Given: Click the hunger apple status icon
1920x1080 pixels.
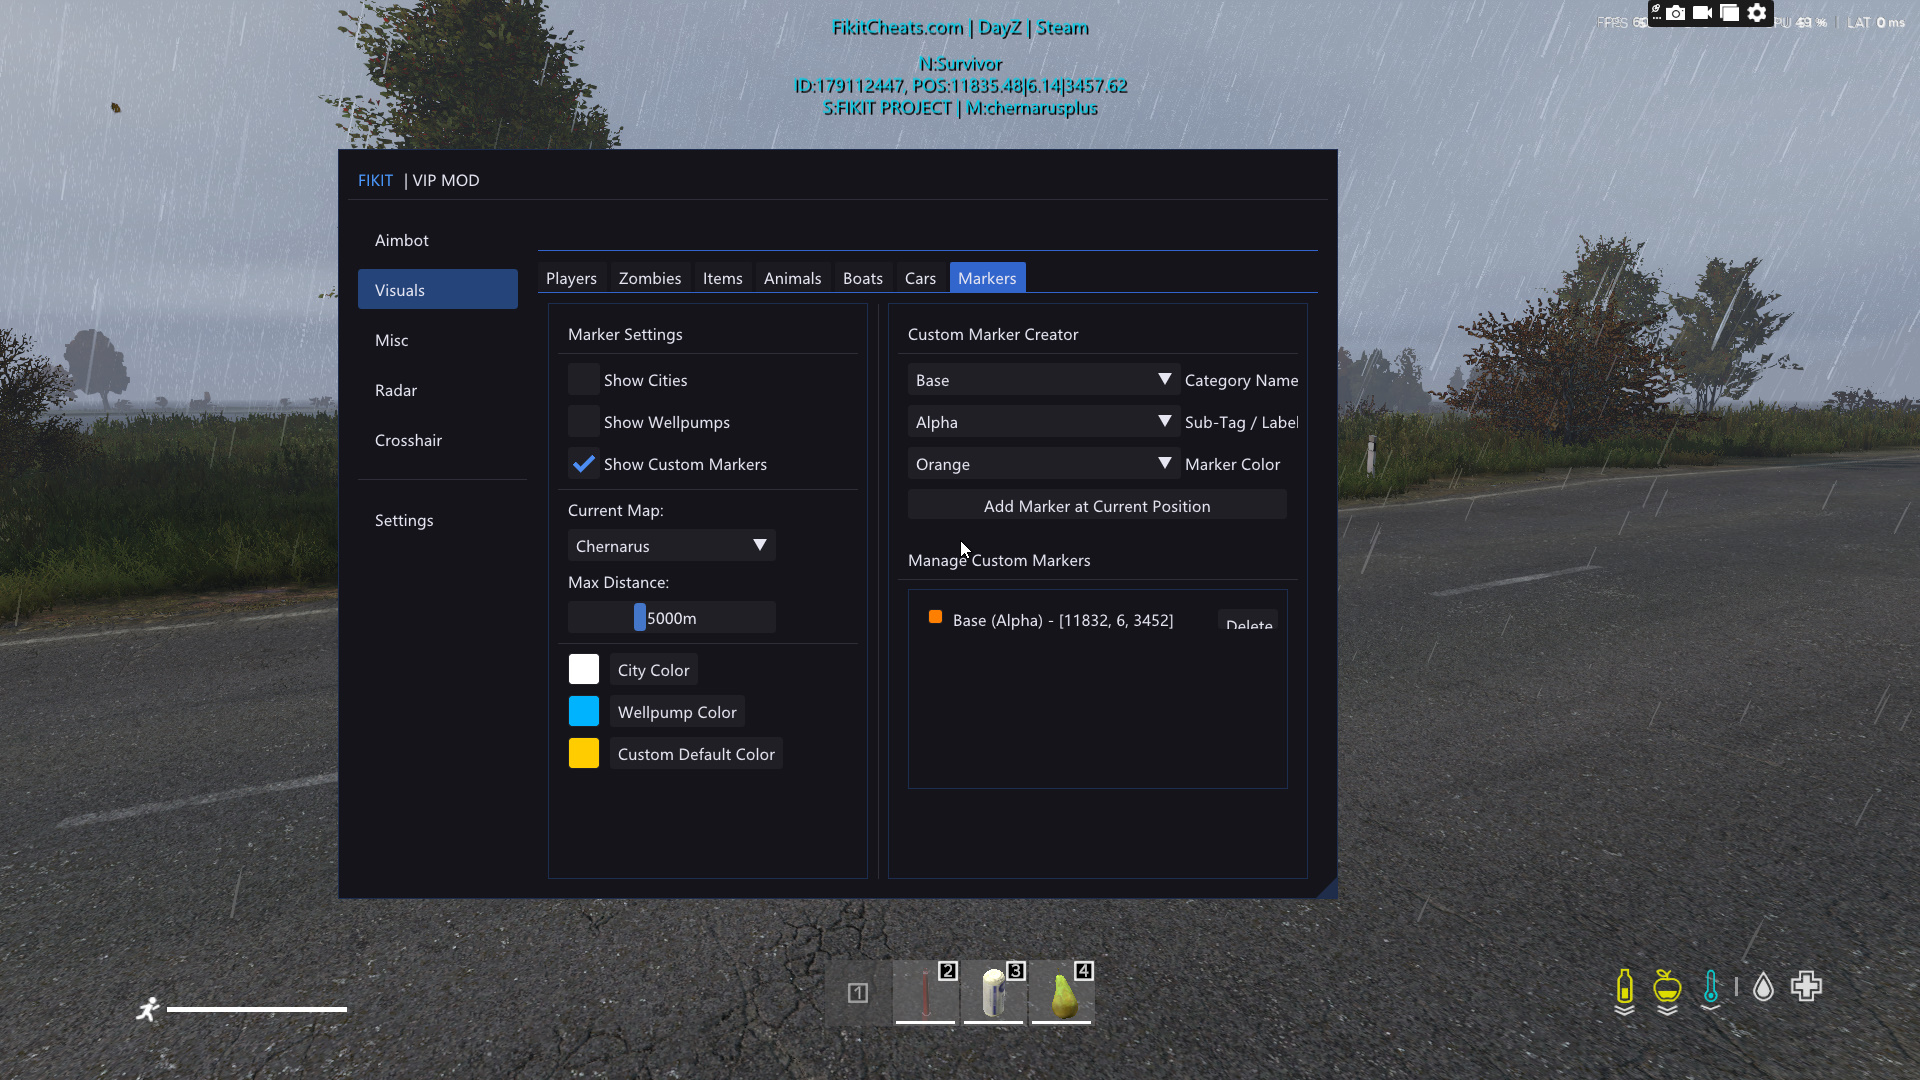Looking at the screenshot, I should 1667,987.
